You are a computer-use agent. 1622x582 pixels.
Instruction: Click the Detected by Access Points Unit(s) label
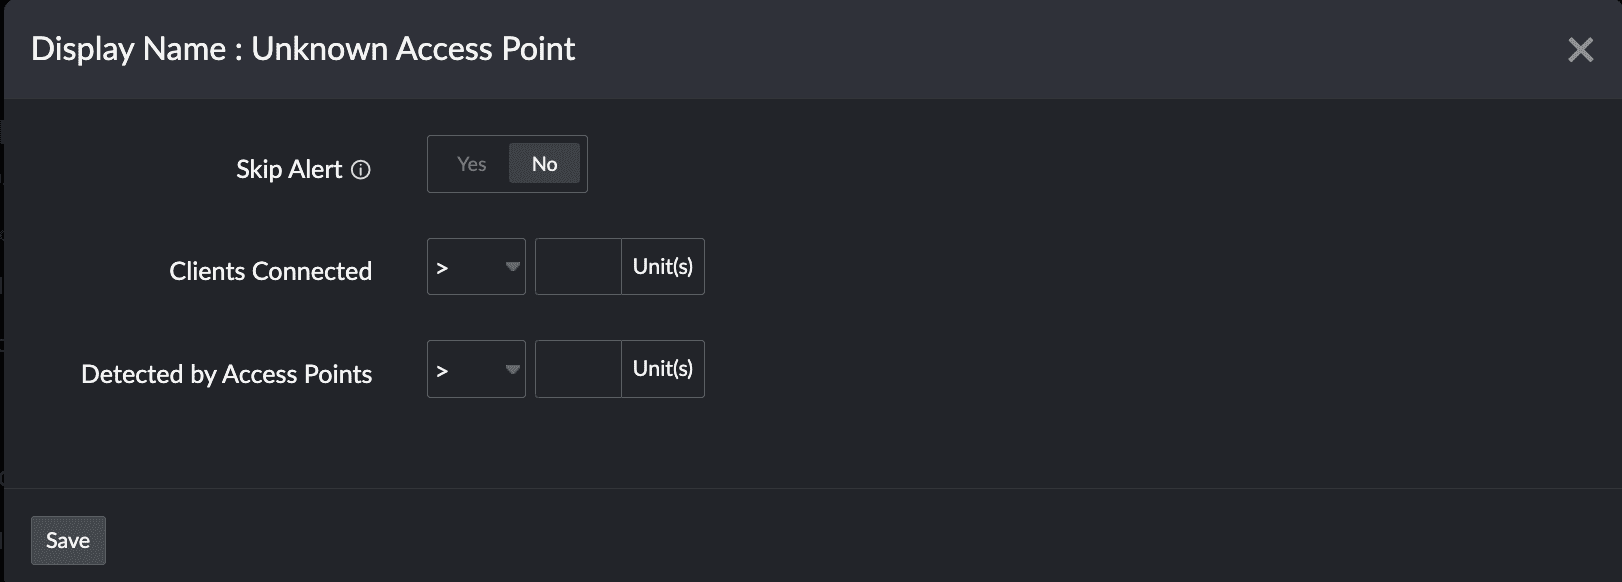tap(663, 369)
